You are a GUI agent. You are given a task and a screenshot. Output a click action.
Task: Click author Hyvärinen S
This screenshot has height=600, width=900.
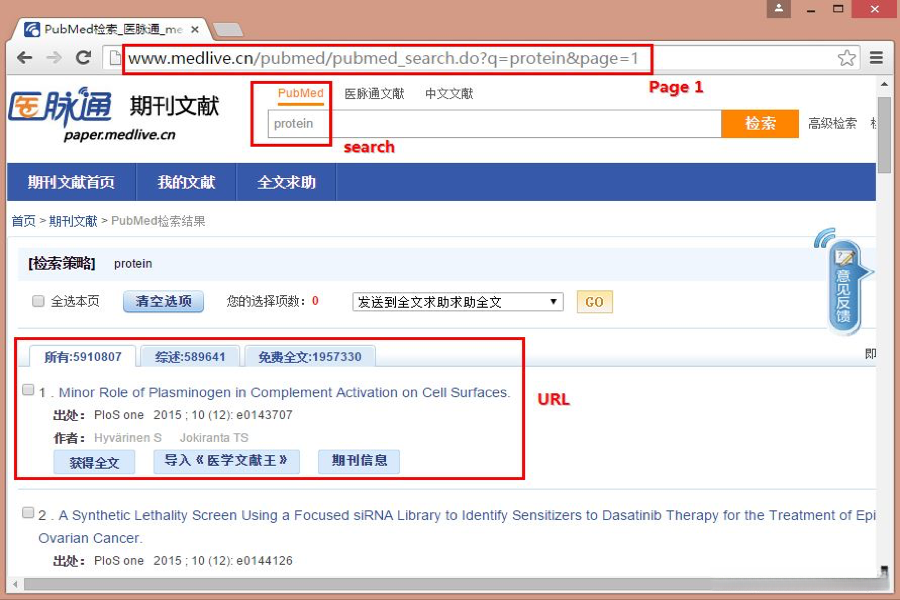pyautogui.click(x=128, y=438)
